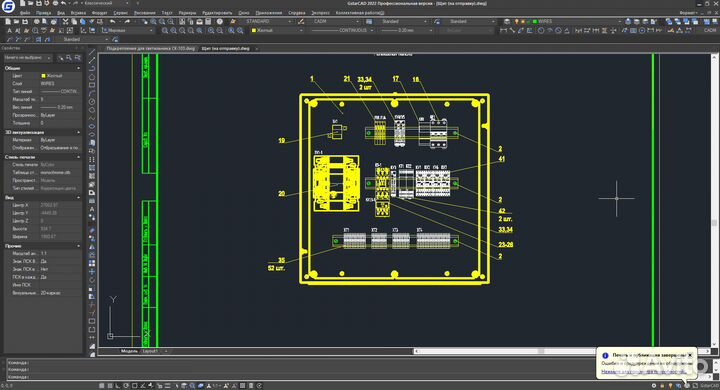The image size is (720, 390).
Task: Toggle snap mode in status bar
Action: (x=101, y=386)
